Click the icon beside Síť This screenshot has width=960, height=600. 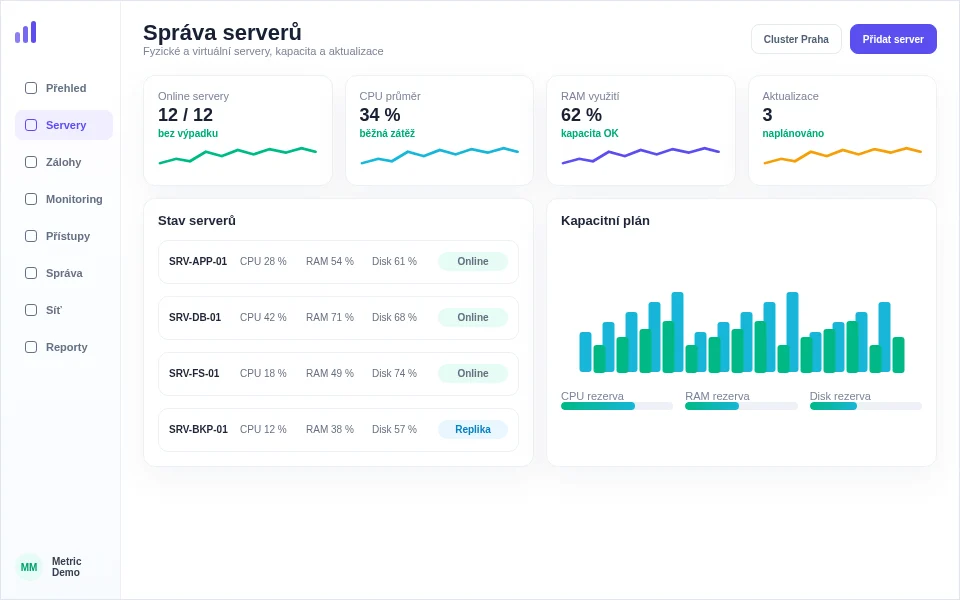click(x=31, y=310)
